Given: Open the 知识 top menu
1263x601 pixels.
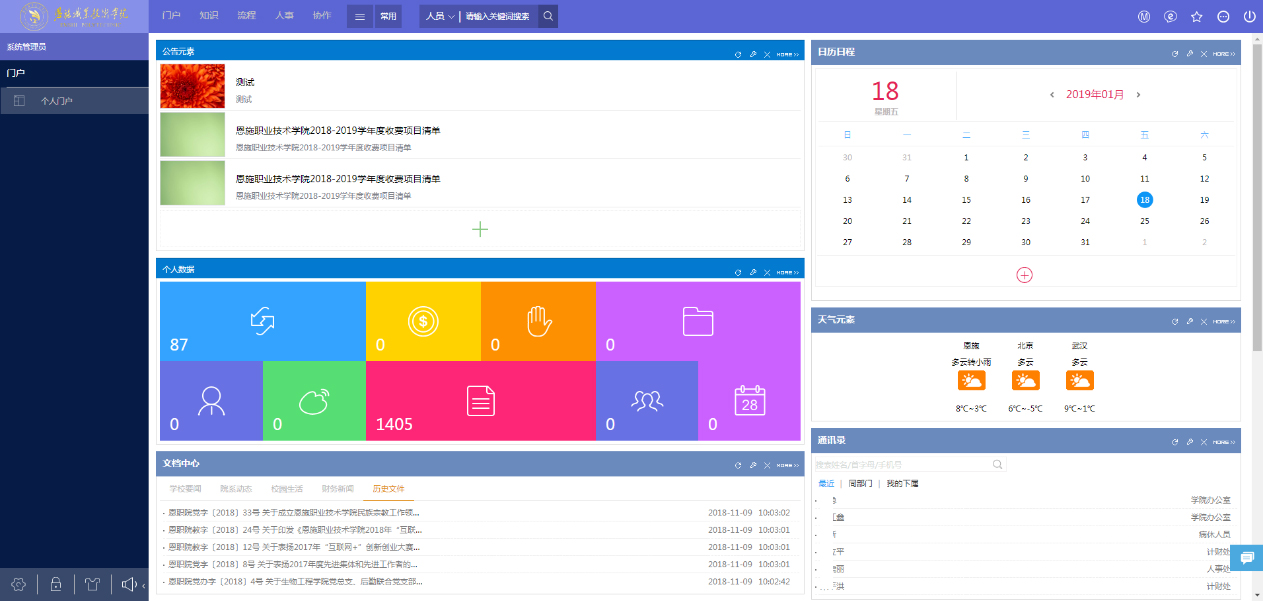Looking at the screenshot, I should coord(209,16).
